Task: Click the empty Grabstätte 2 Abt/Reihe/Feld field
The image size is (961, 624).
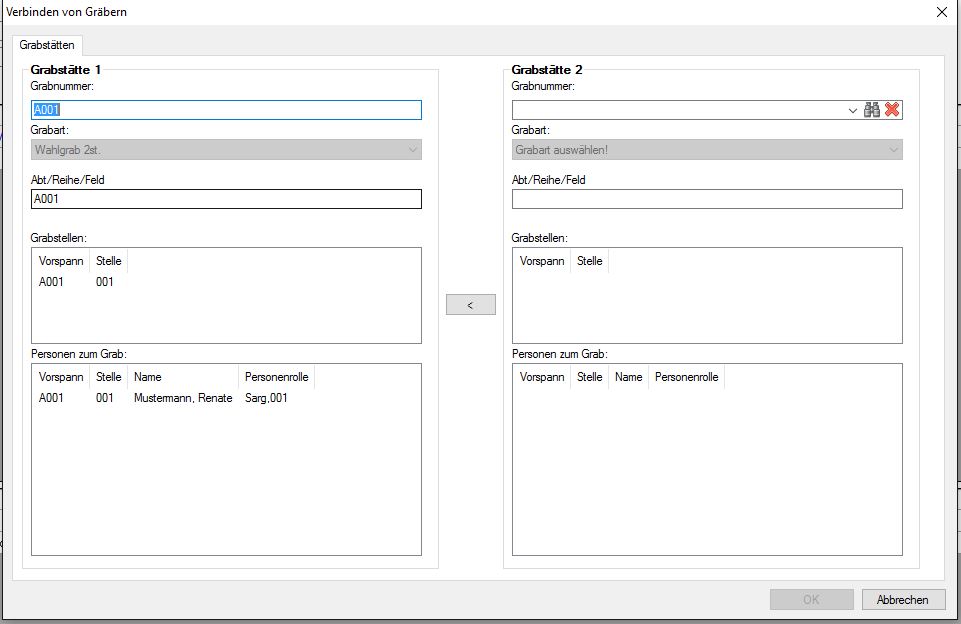Action: coord(707,199)
